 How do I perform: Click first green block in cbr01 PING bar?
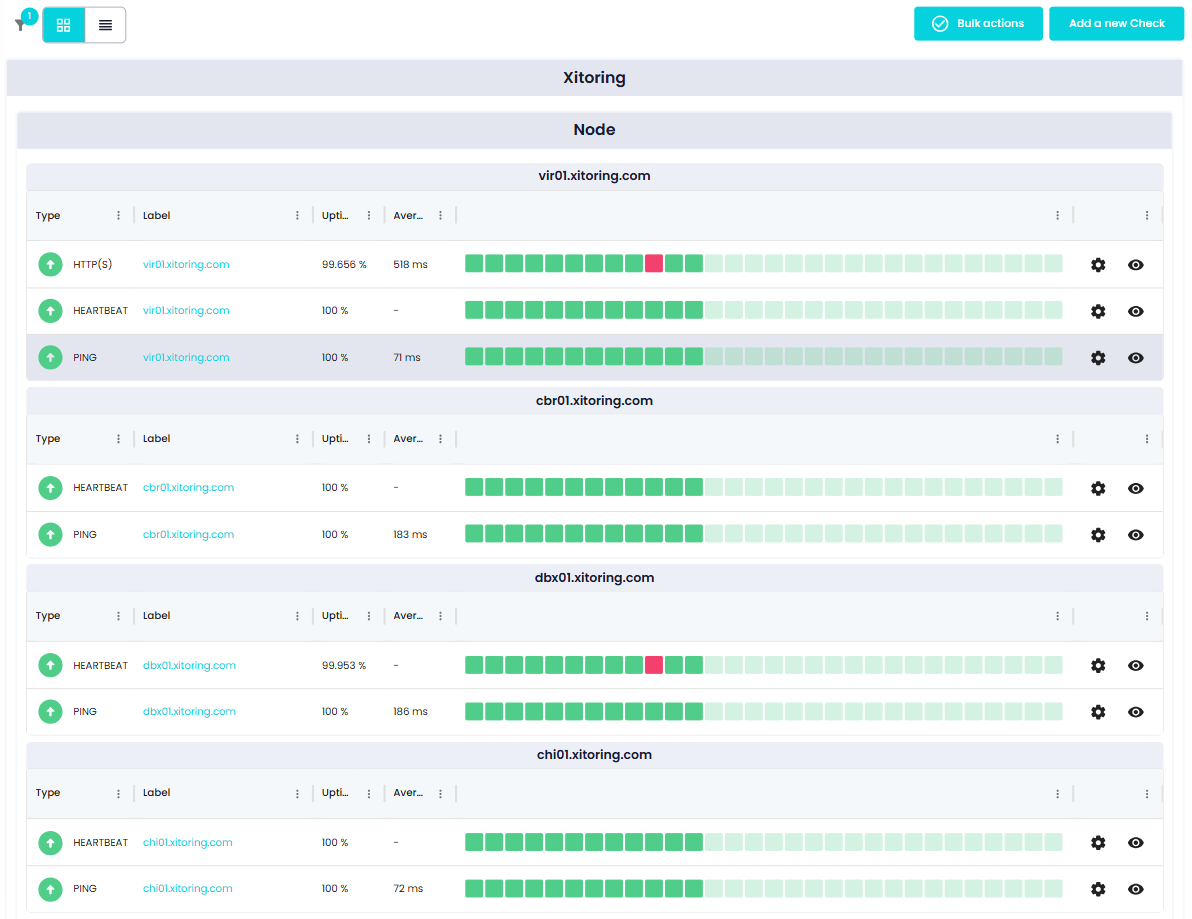click(474, 534)
